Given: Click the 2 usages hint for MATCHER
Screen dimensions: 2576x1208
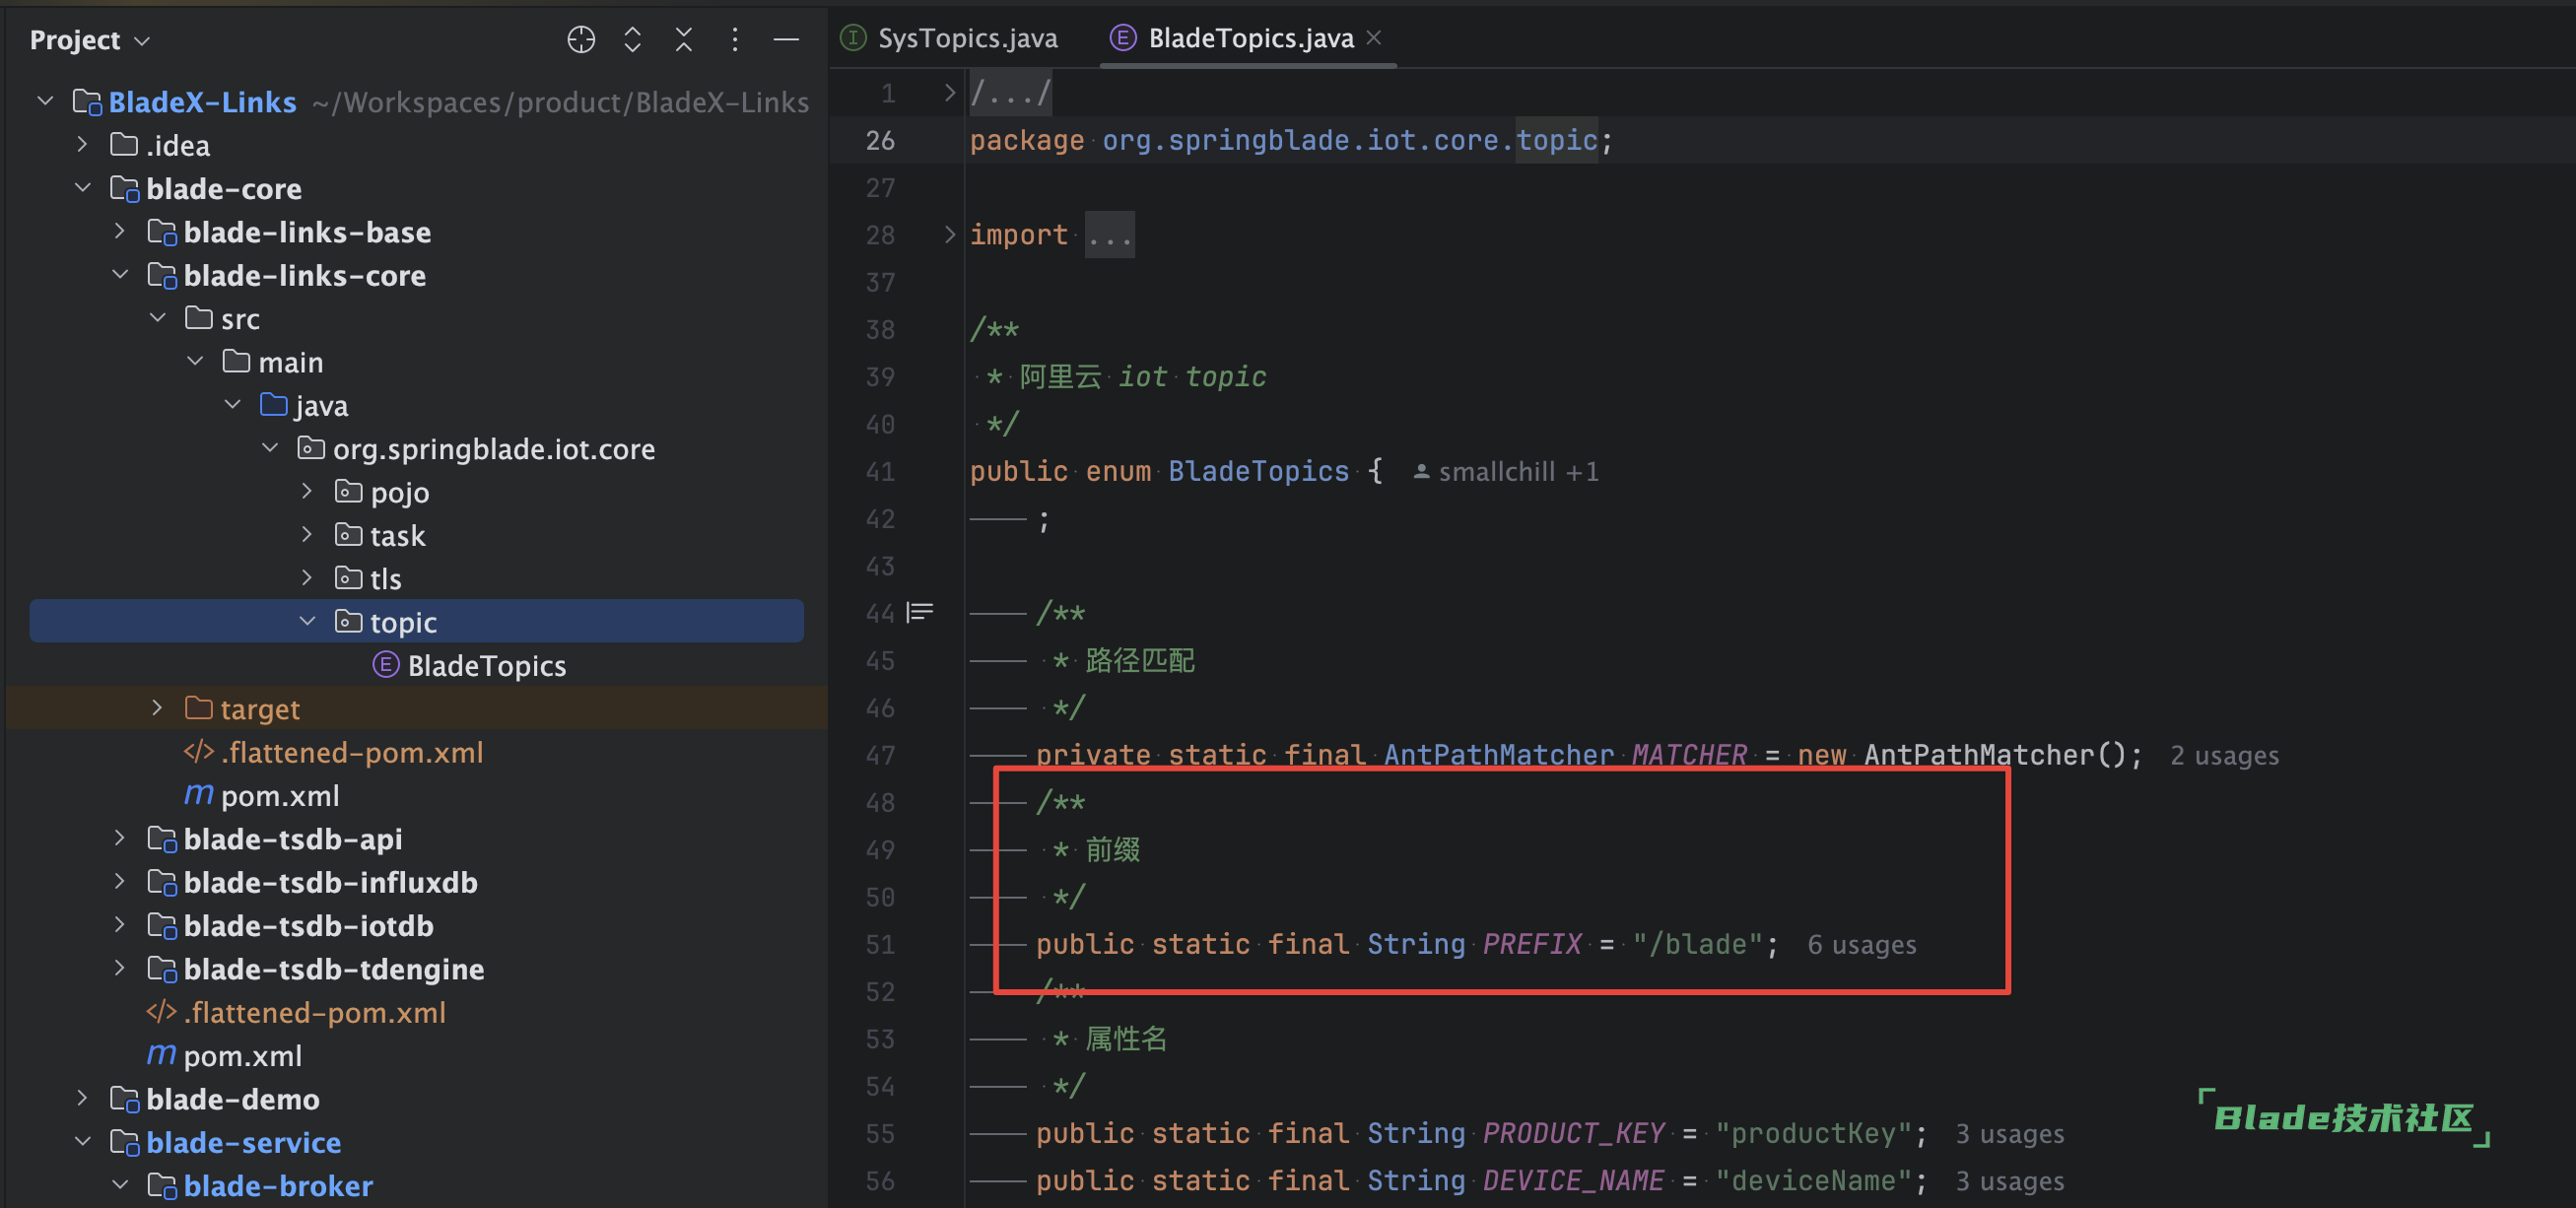Looking at the screenshot, I should [2224, 755].
